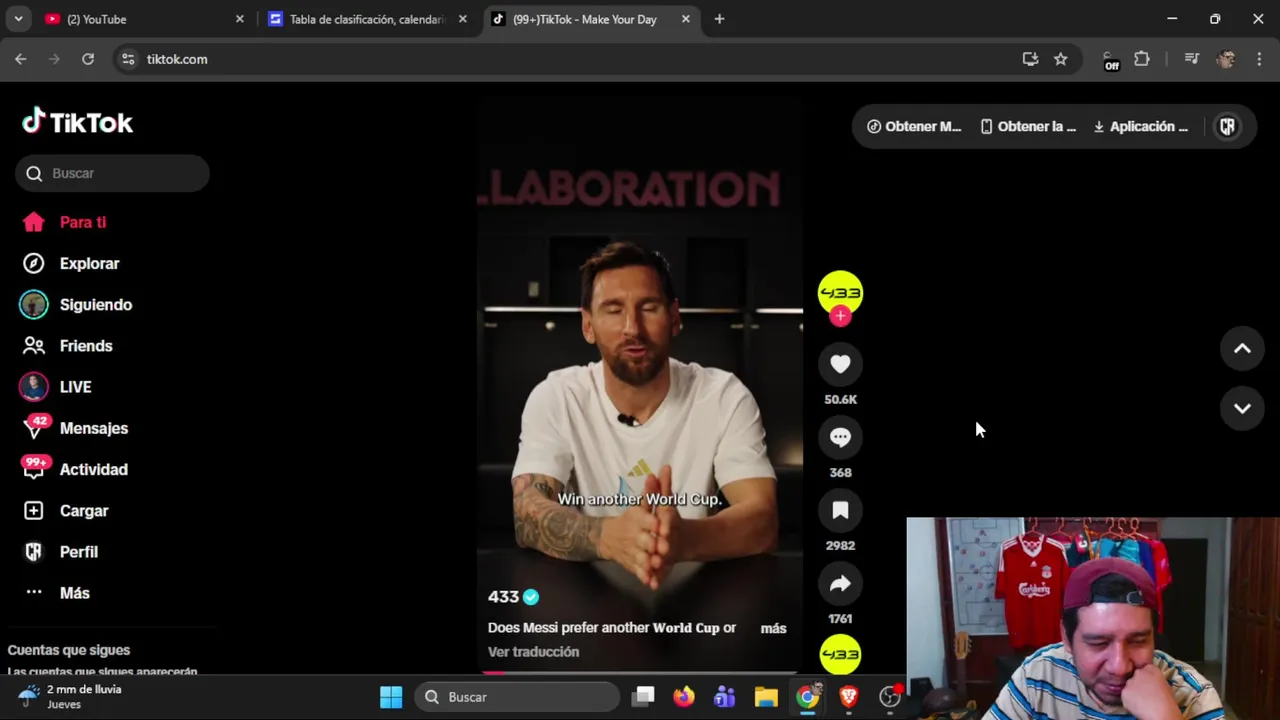The width and height of the screenshot is (1280, 720).
Task: Click the Windows taskbar Buscar box
Action: [x=518, y=697]
